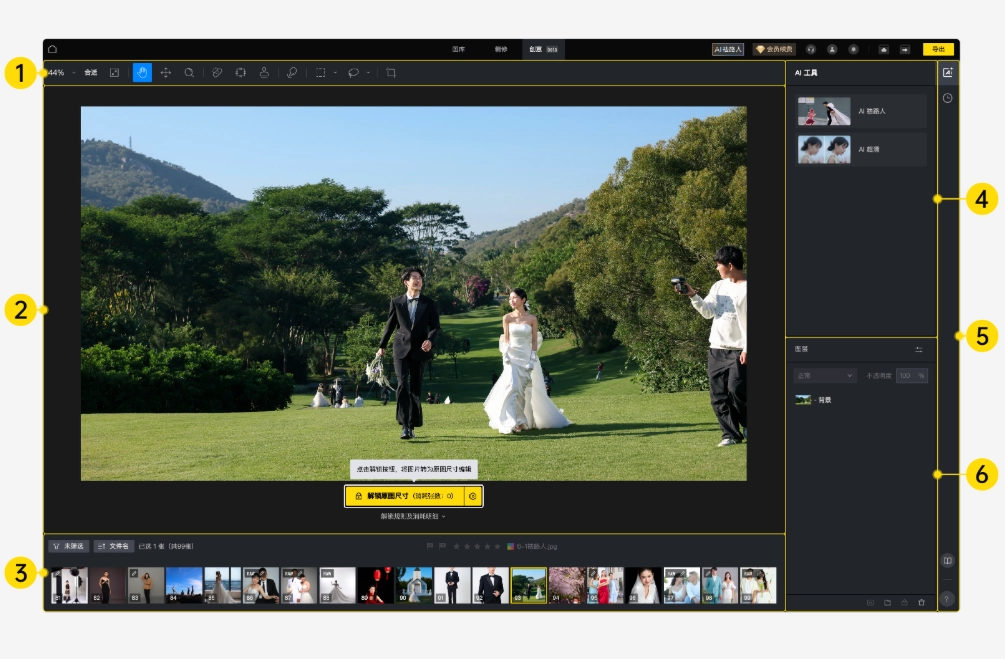The image size is (1005, 660).
Task: Open the zoom percentage dropdown
Action: tap(73, 73)
